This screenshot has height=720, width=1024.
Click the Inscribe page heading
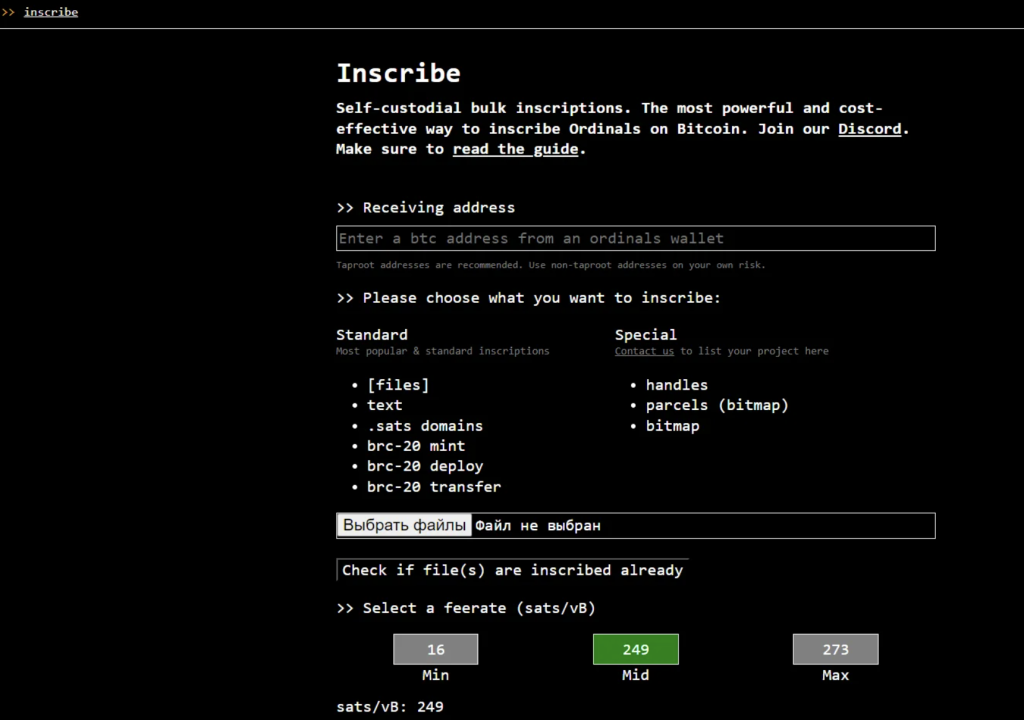(x=398, y=73)
